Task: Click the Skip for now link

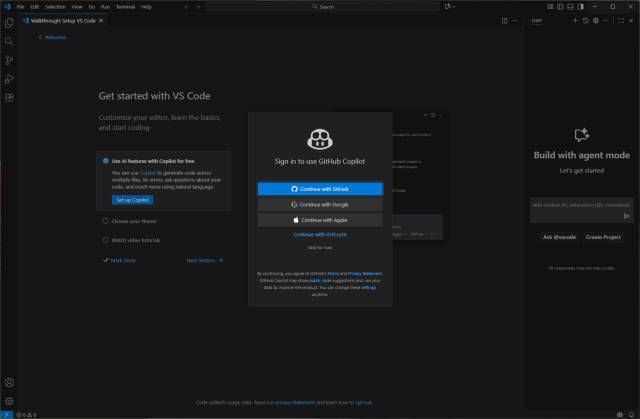Action: tap(320, 246)
